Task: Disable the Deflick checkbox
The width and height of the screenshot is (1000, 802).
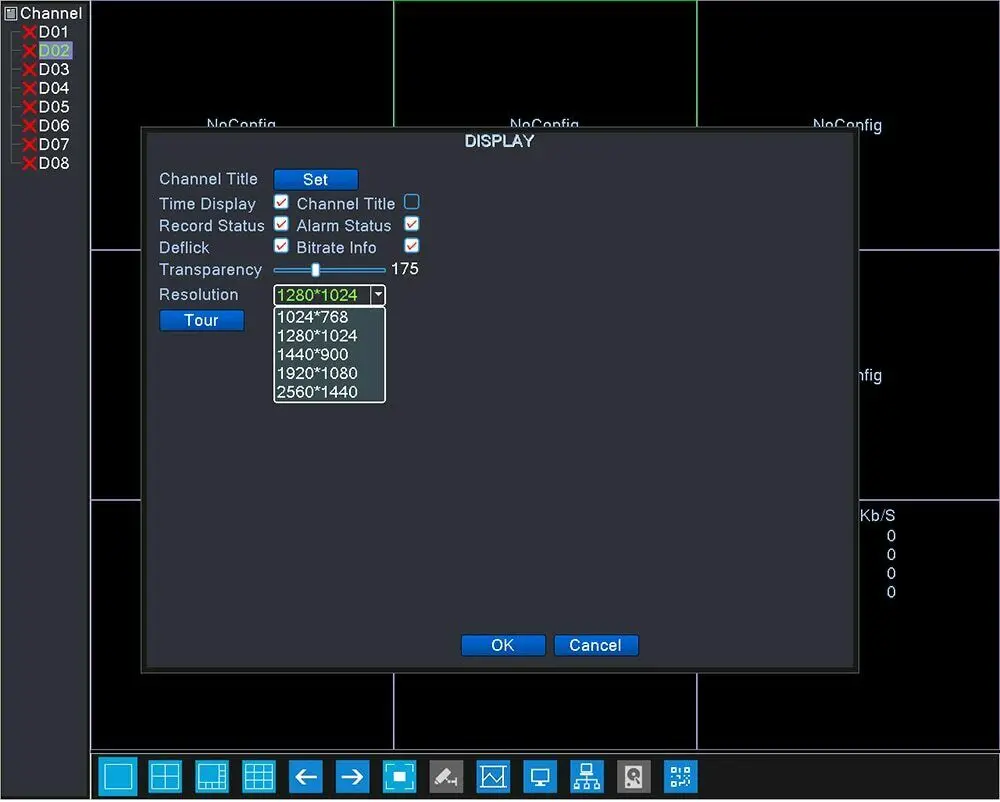Action: point(281,246)
